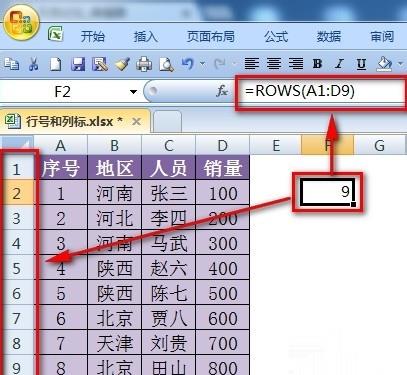
Task: Click the Save As icon
Action: tap(100, 64)
